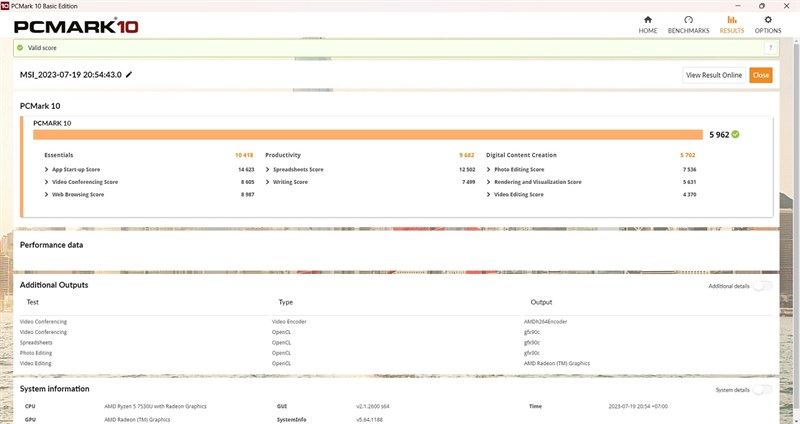Toggle System details switch
The height and width of the screenshot is (424, 800).
pyautogui.click(x=763, y=390)
